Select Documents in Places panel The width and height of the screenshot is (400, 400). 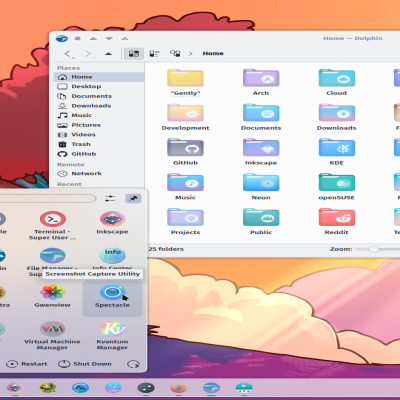coord(99,96)
